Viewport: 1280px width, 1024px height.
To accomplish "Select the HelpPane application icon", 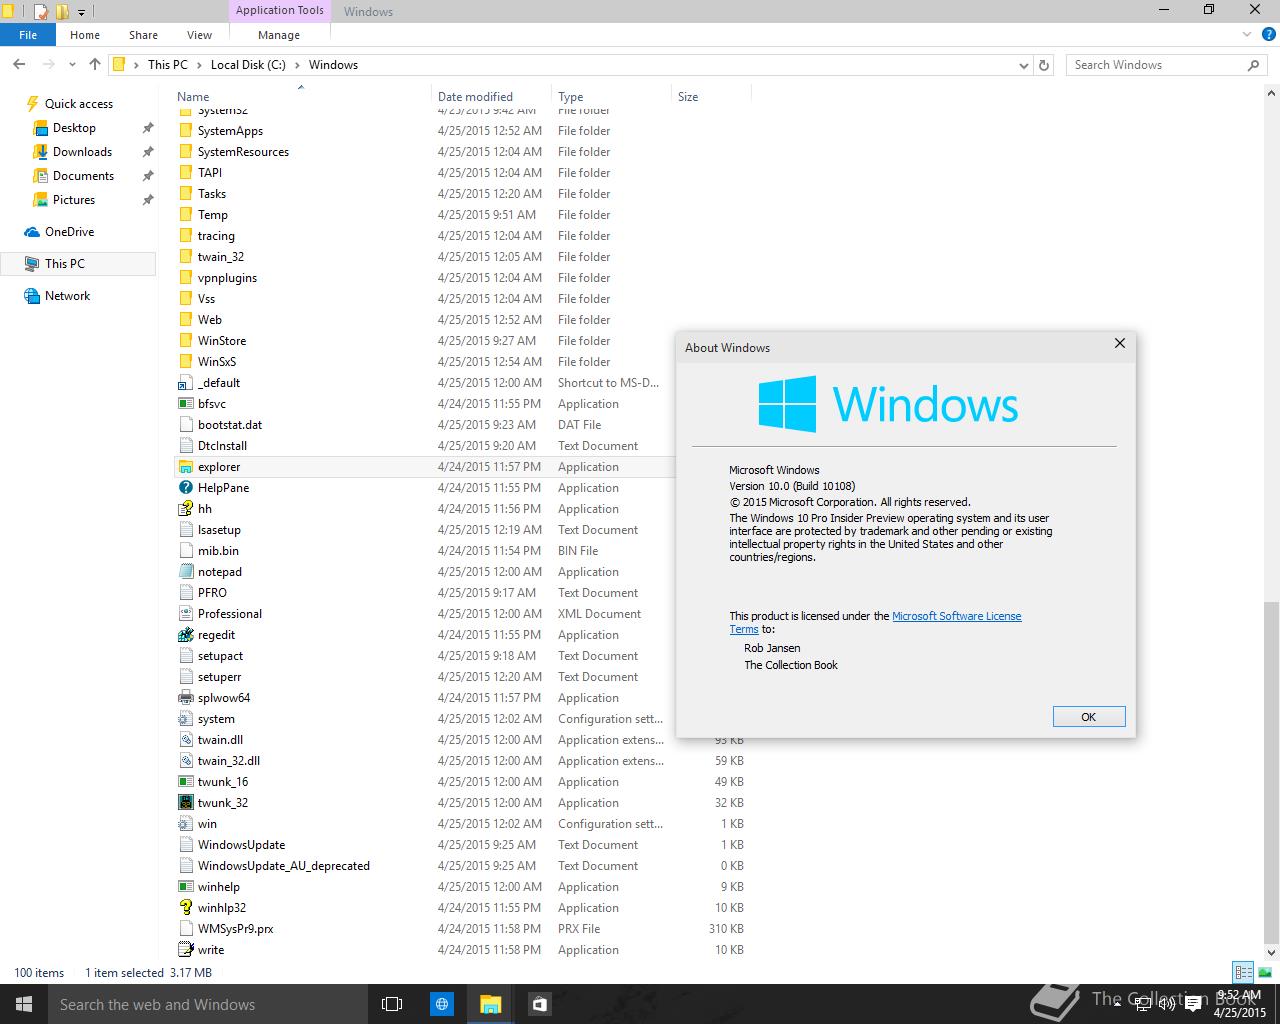I will point(185,488).
